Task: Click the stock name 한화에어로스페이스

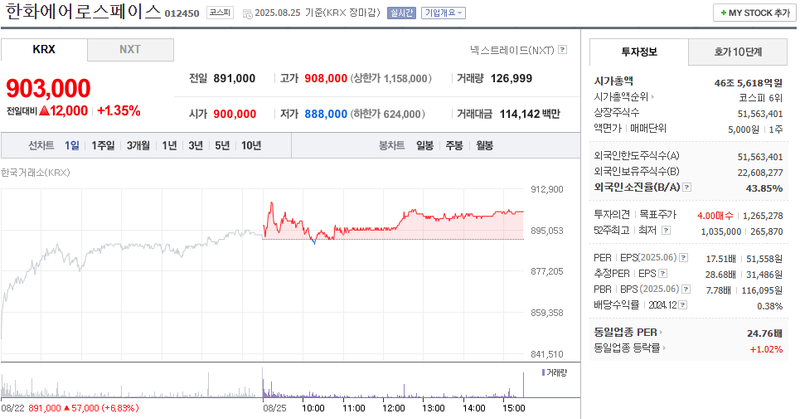Action: point(83,12)
